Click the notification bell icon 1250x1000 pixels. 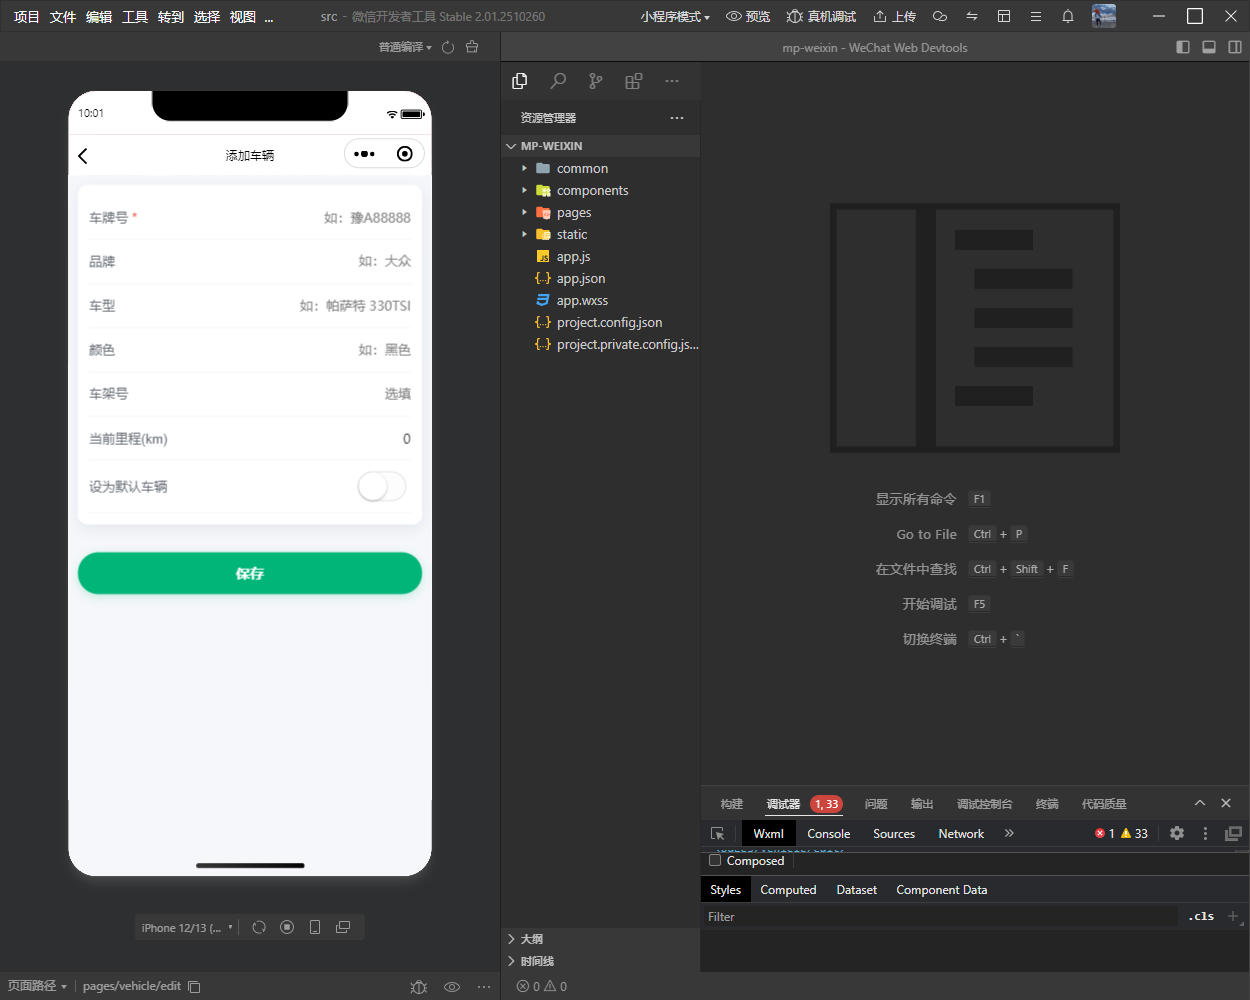pyautogui.click(x=1068, y=16)
